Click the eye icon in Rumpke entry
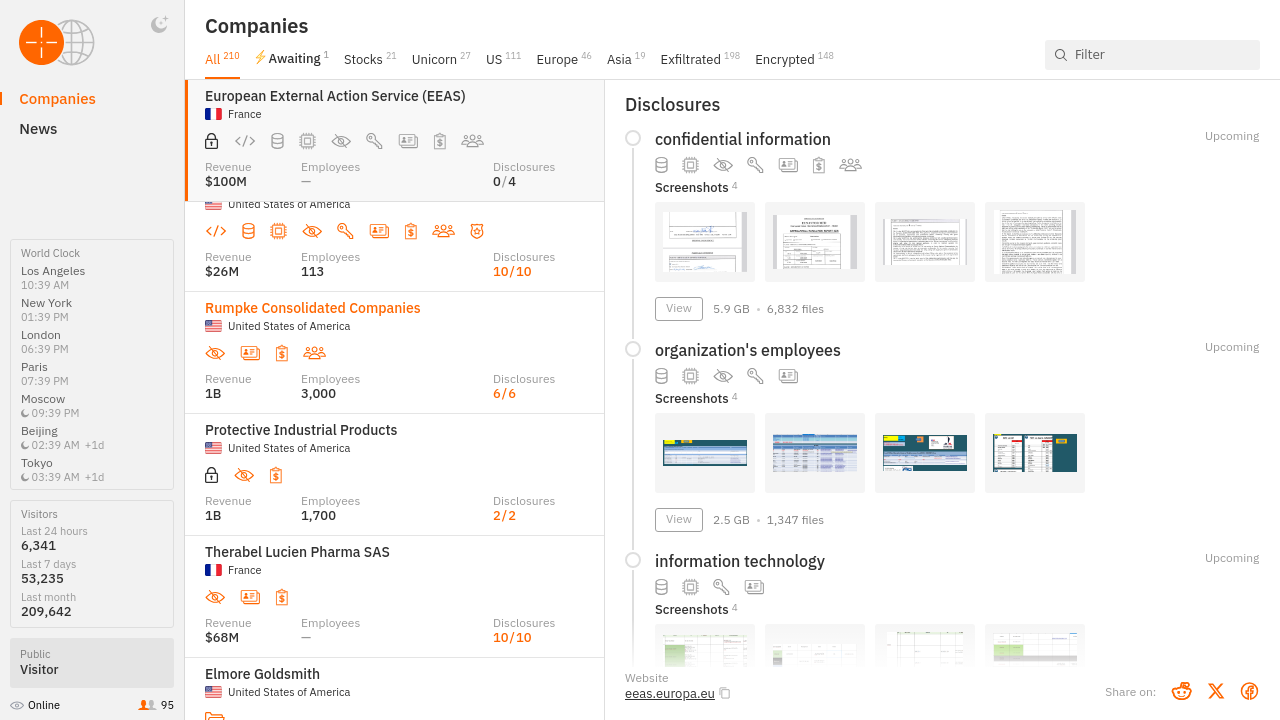This screenshot has height=720, width=1280. coord(215,353)
